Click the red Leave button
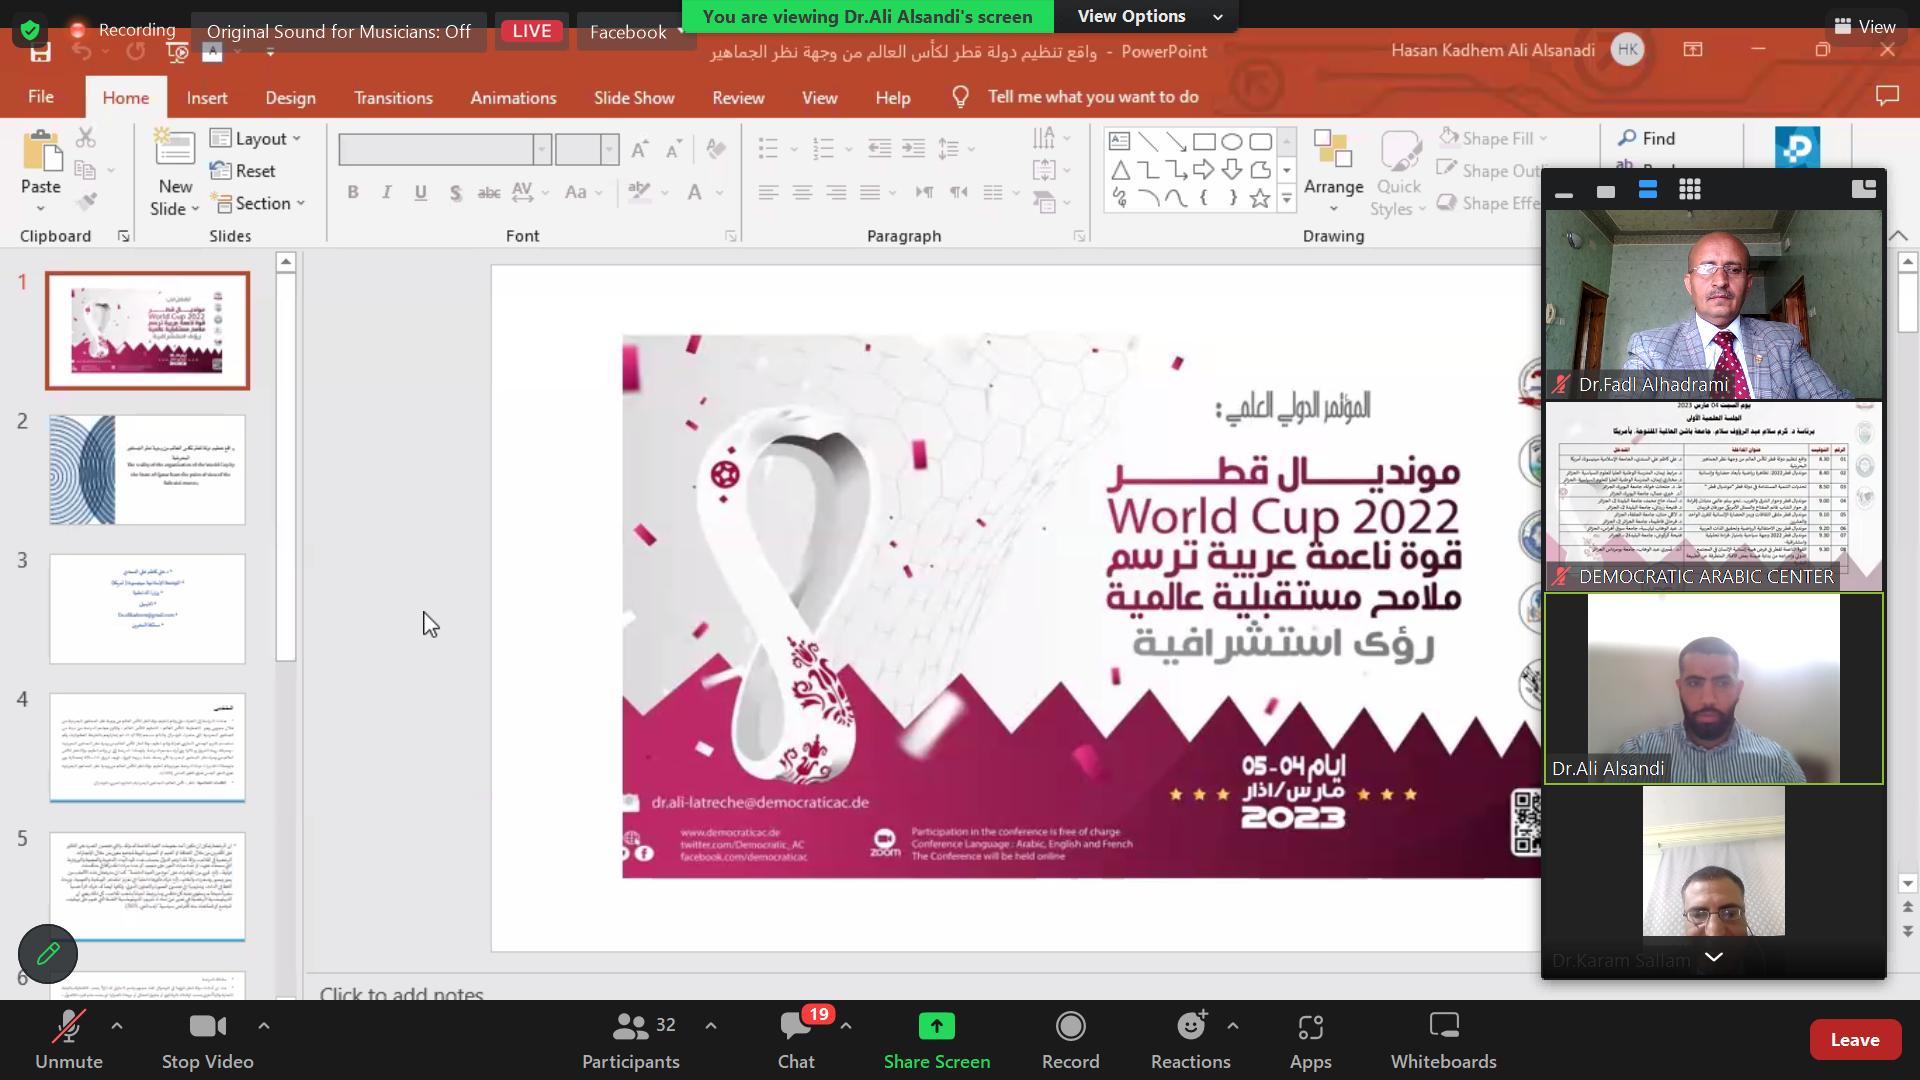The image size is (1920, 1080). pos(1854,1040)
